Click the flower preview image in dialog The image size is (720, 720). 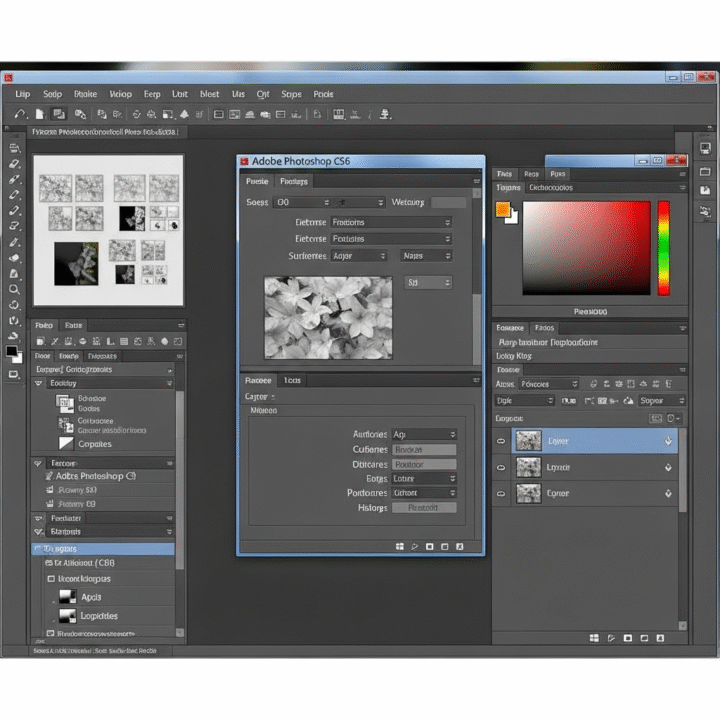328,318
